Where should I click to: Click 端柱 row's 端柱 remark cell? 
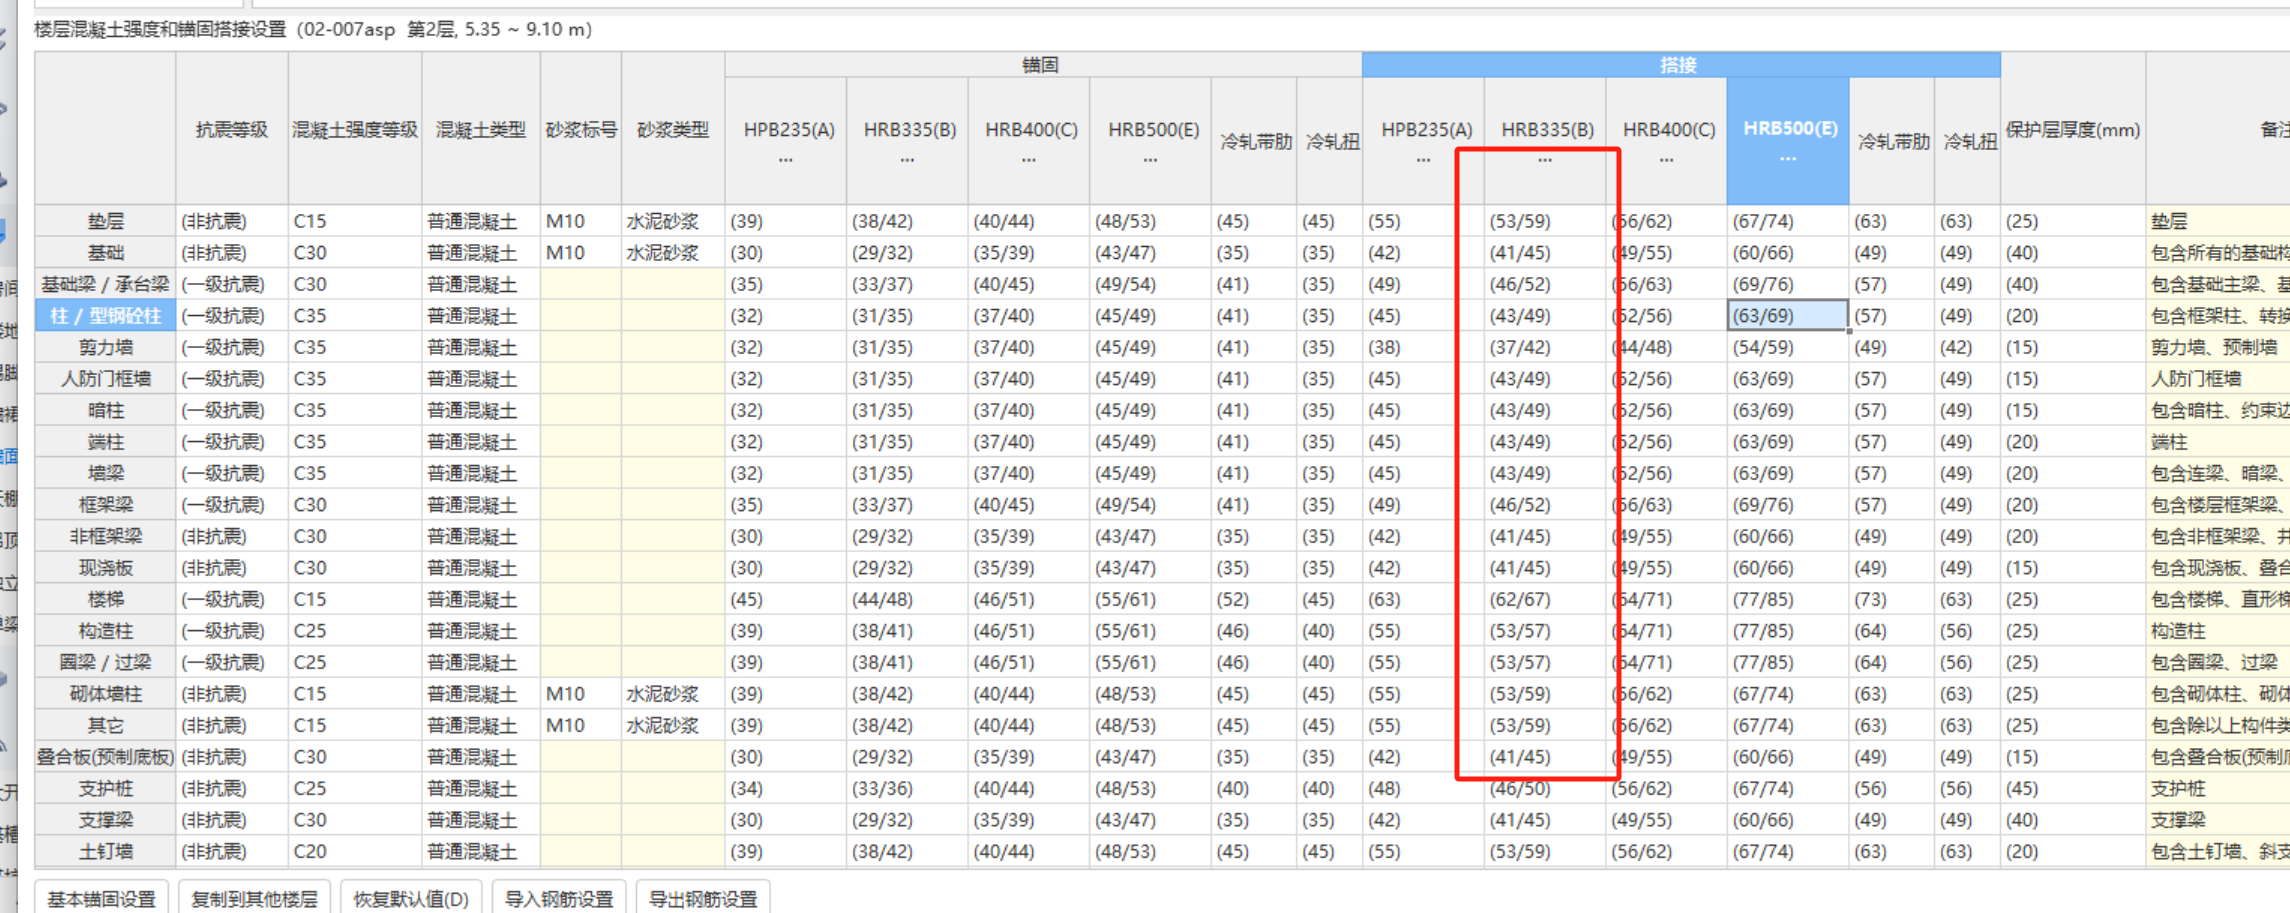pyautogui.click(x=2218, y=442)
